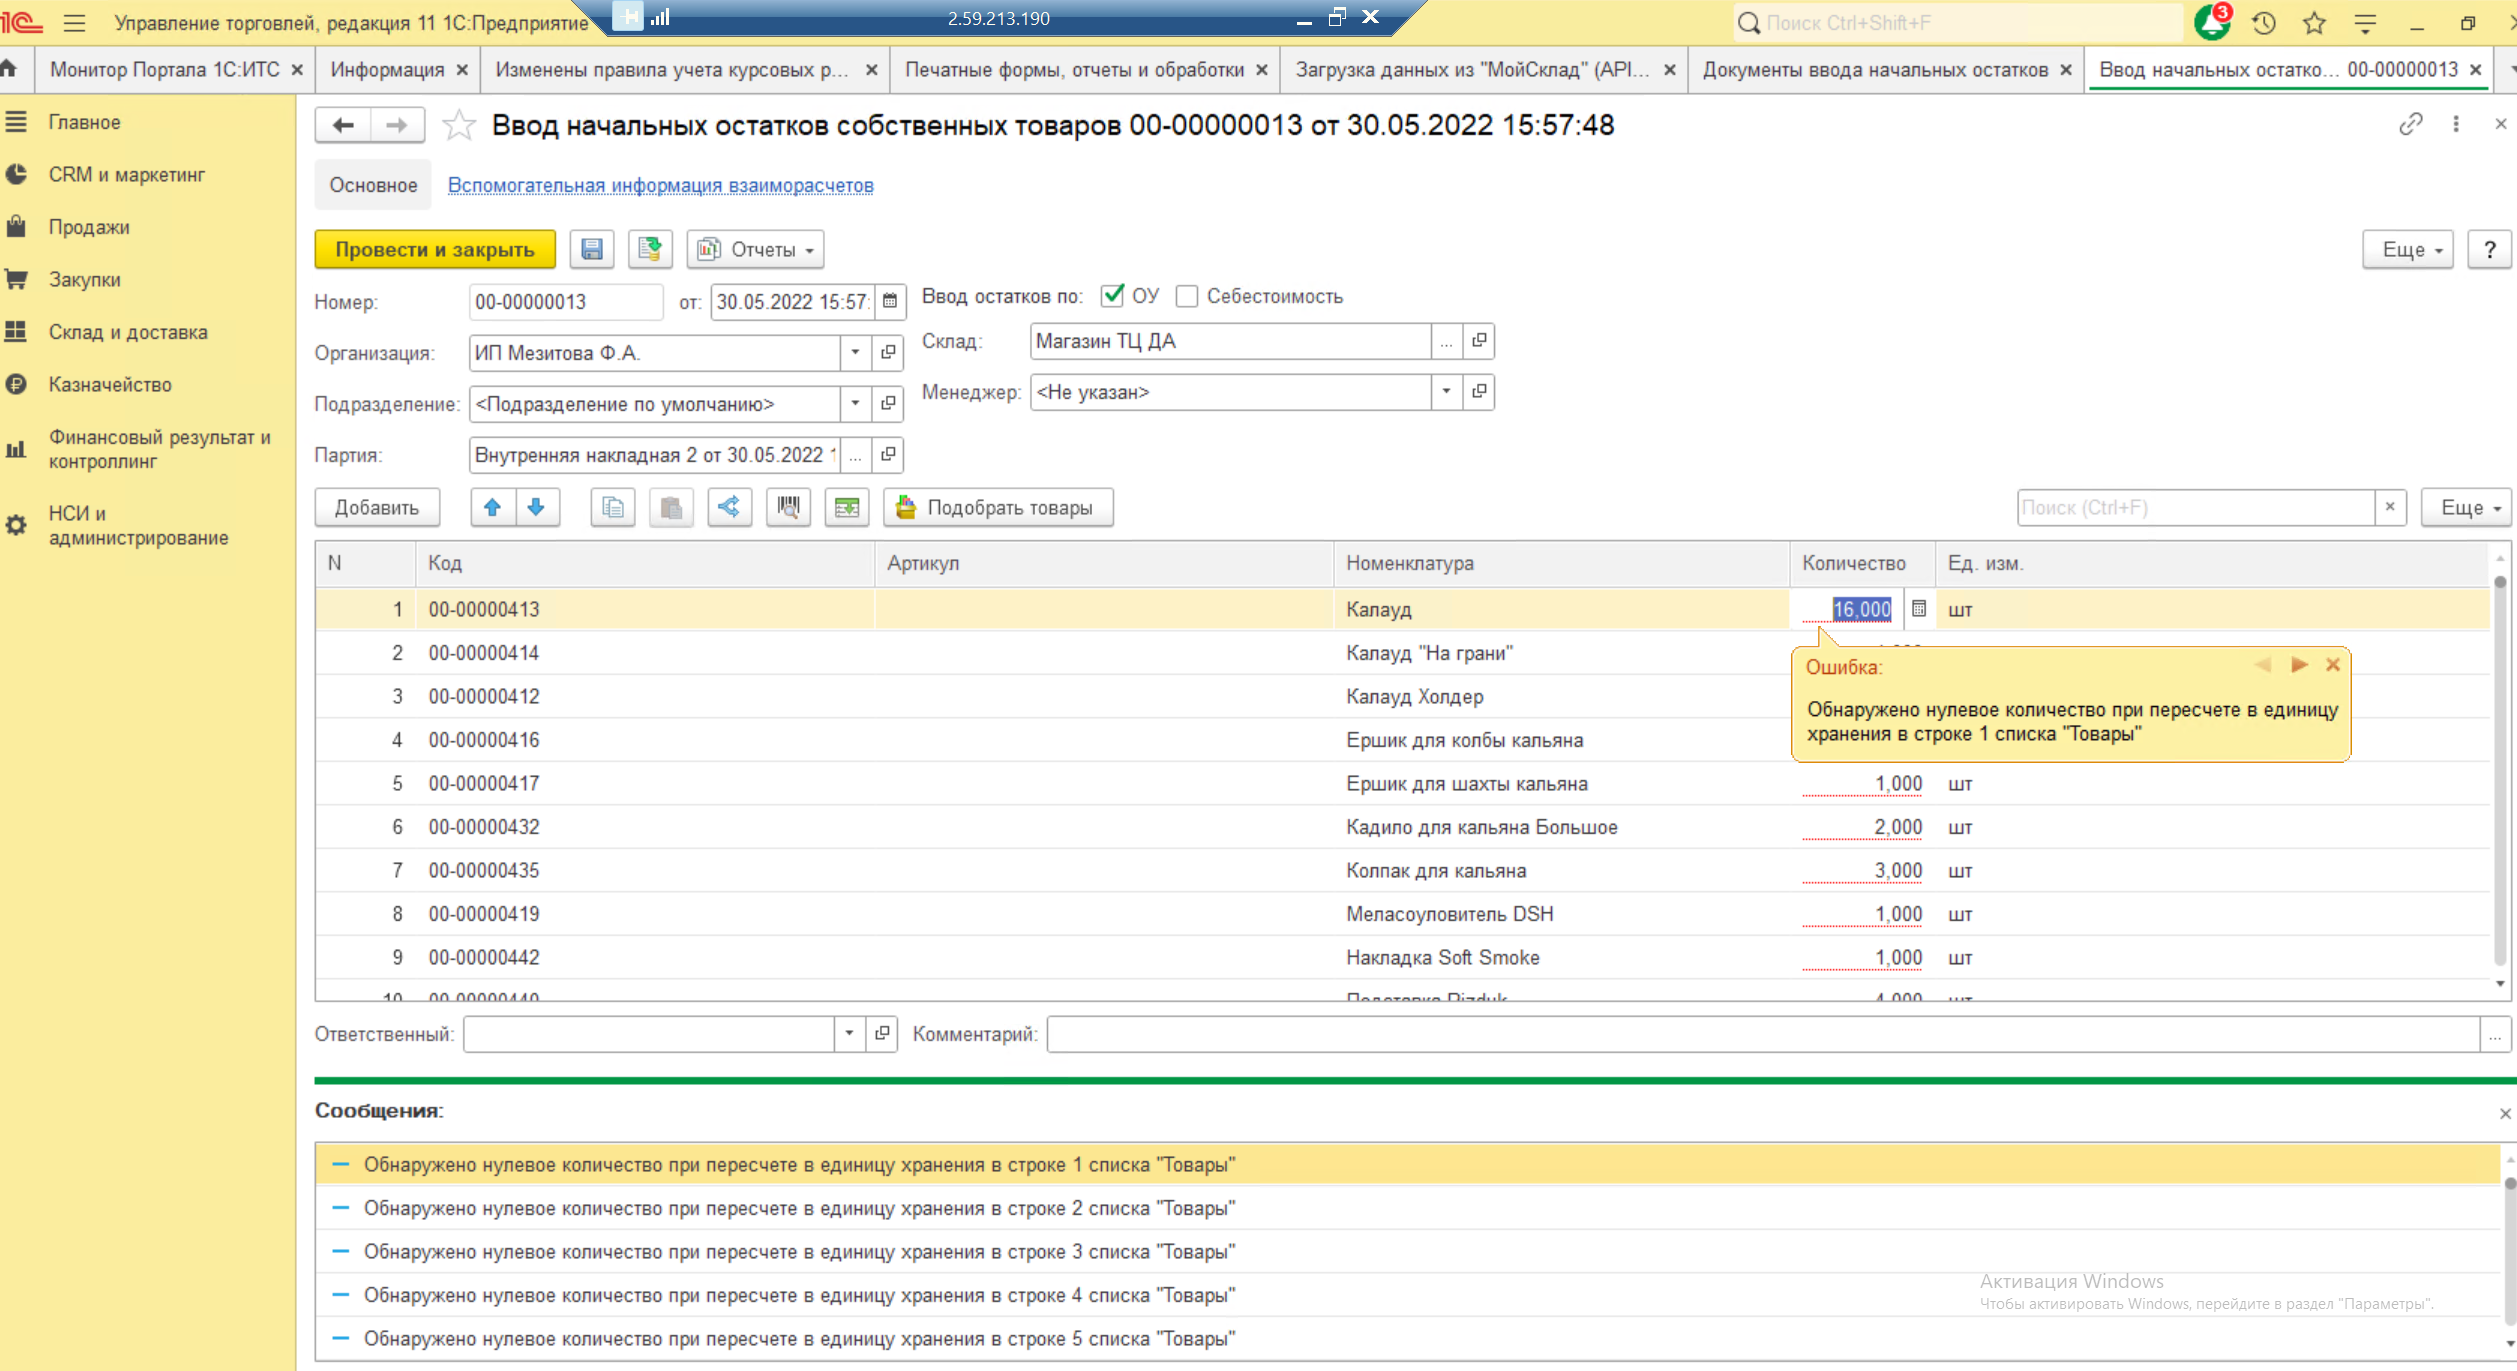Select the Основное section button
The width and height of the screenshot is (2517, 1371).
click(373, 185)
